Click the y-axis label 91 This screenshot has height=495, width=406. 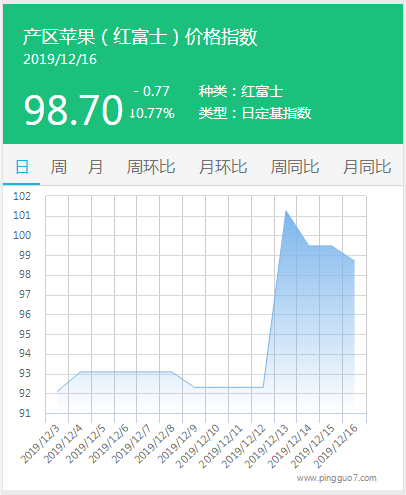(x=25, y=413)
